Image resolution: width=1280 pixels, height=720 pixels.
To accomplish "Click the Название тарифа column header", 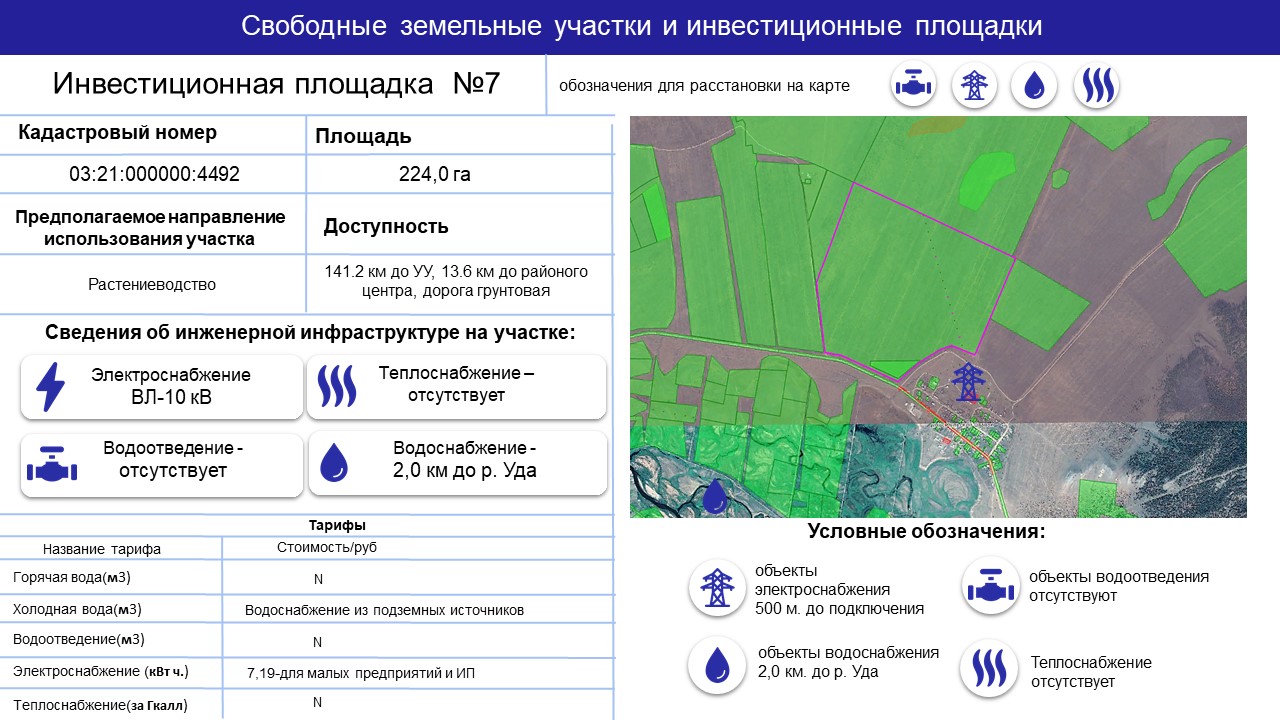I will (102, 549).
